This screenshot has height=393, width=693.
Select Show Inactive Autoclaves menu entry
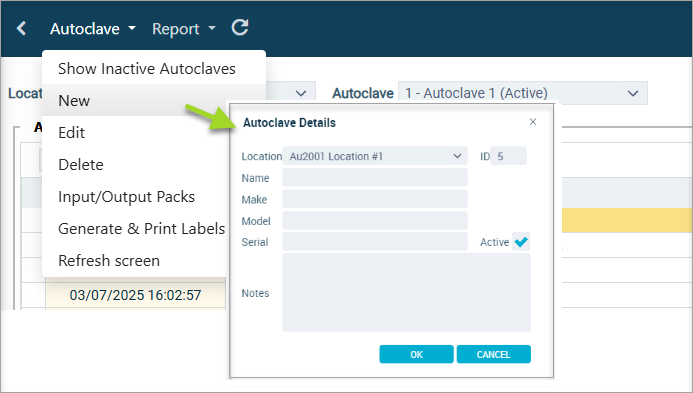(x=154, y=69)
